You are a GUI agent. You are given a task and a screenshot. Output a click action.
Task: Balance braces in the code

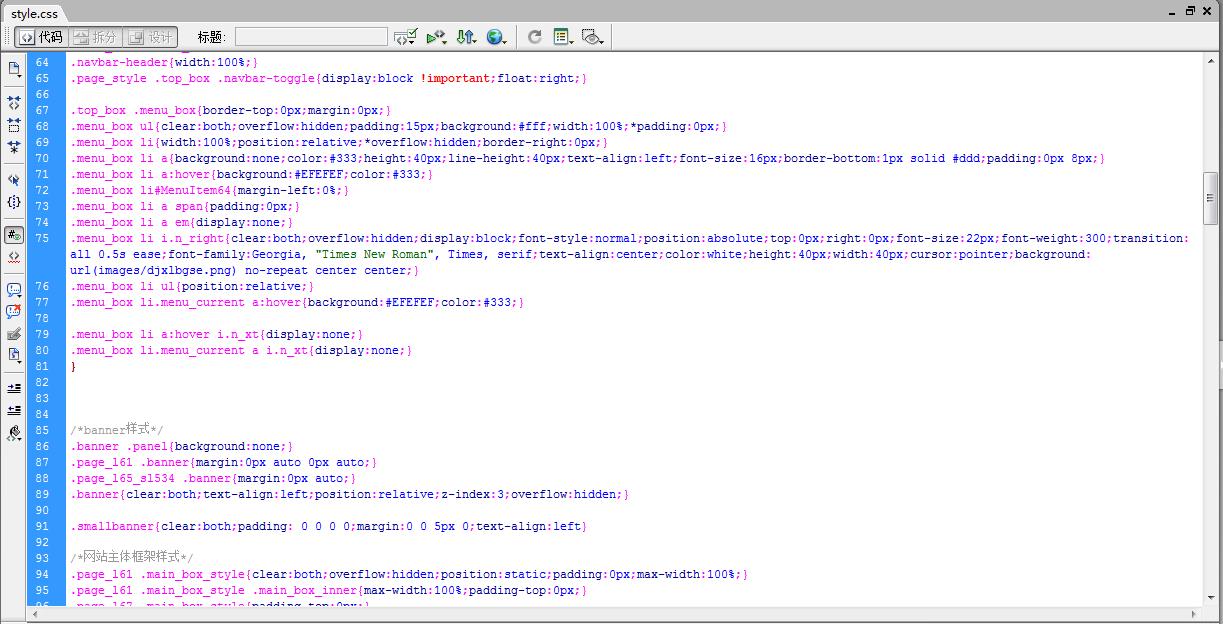(14, 202)
